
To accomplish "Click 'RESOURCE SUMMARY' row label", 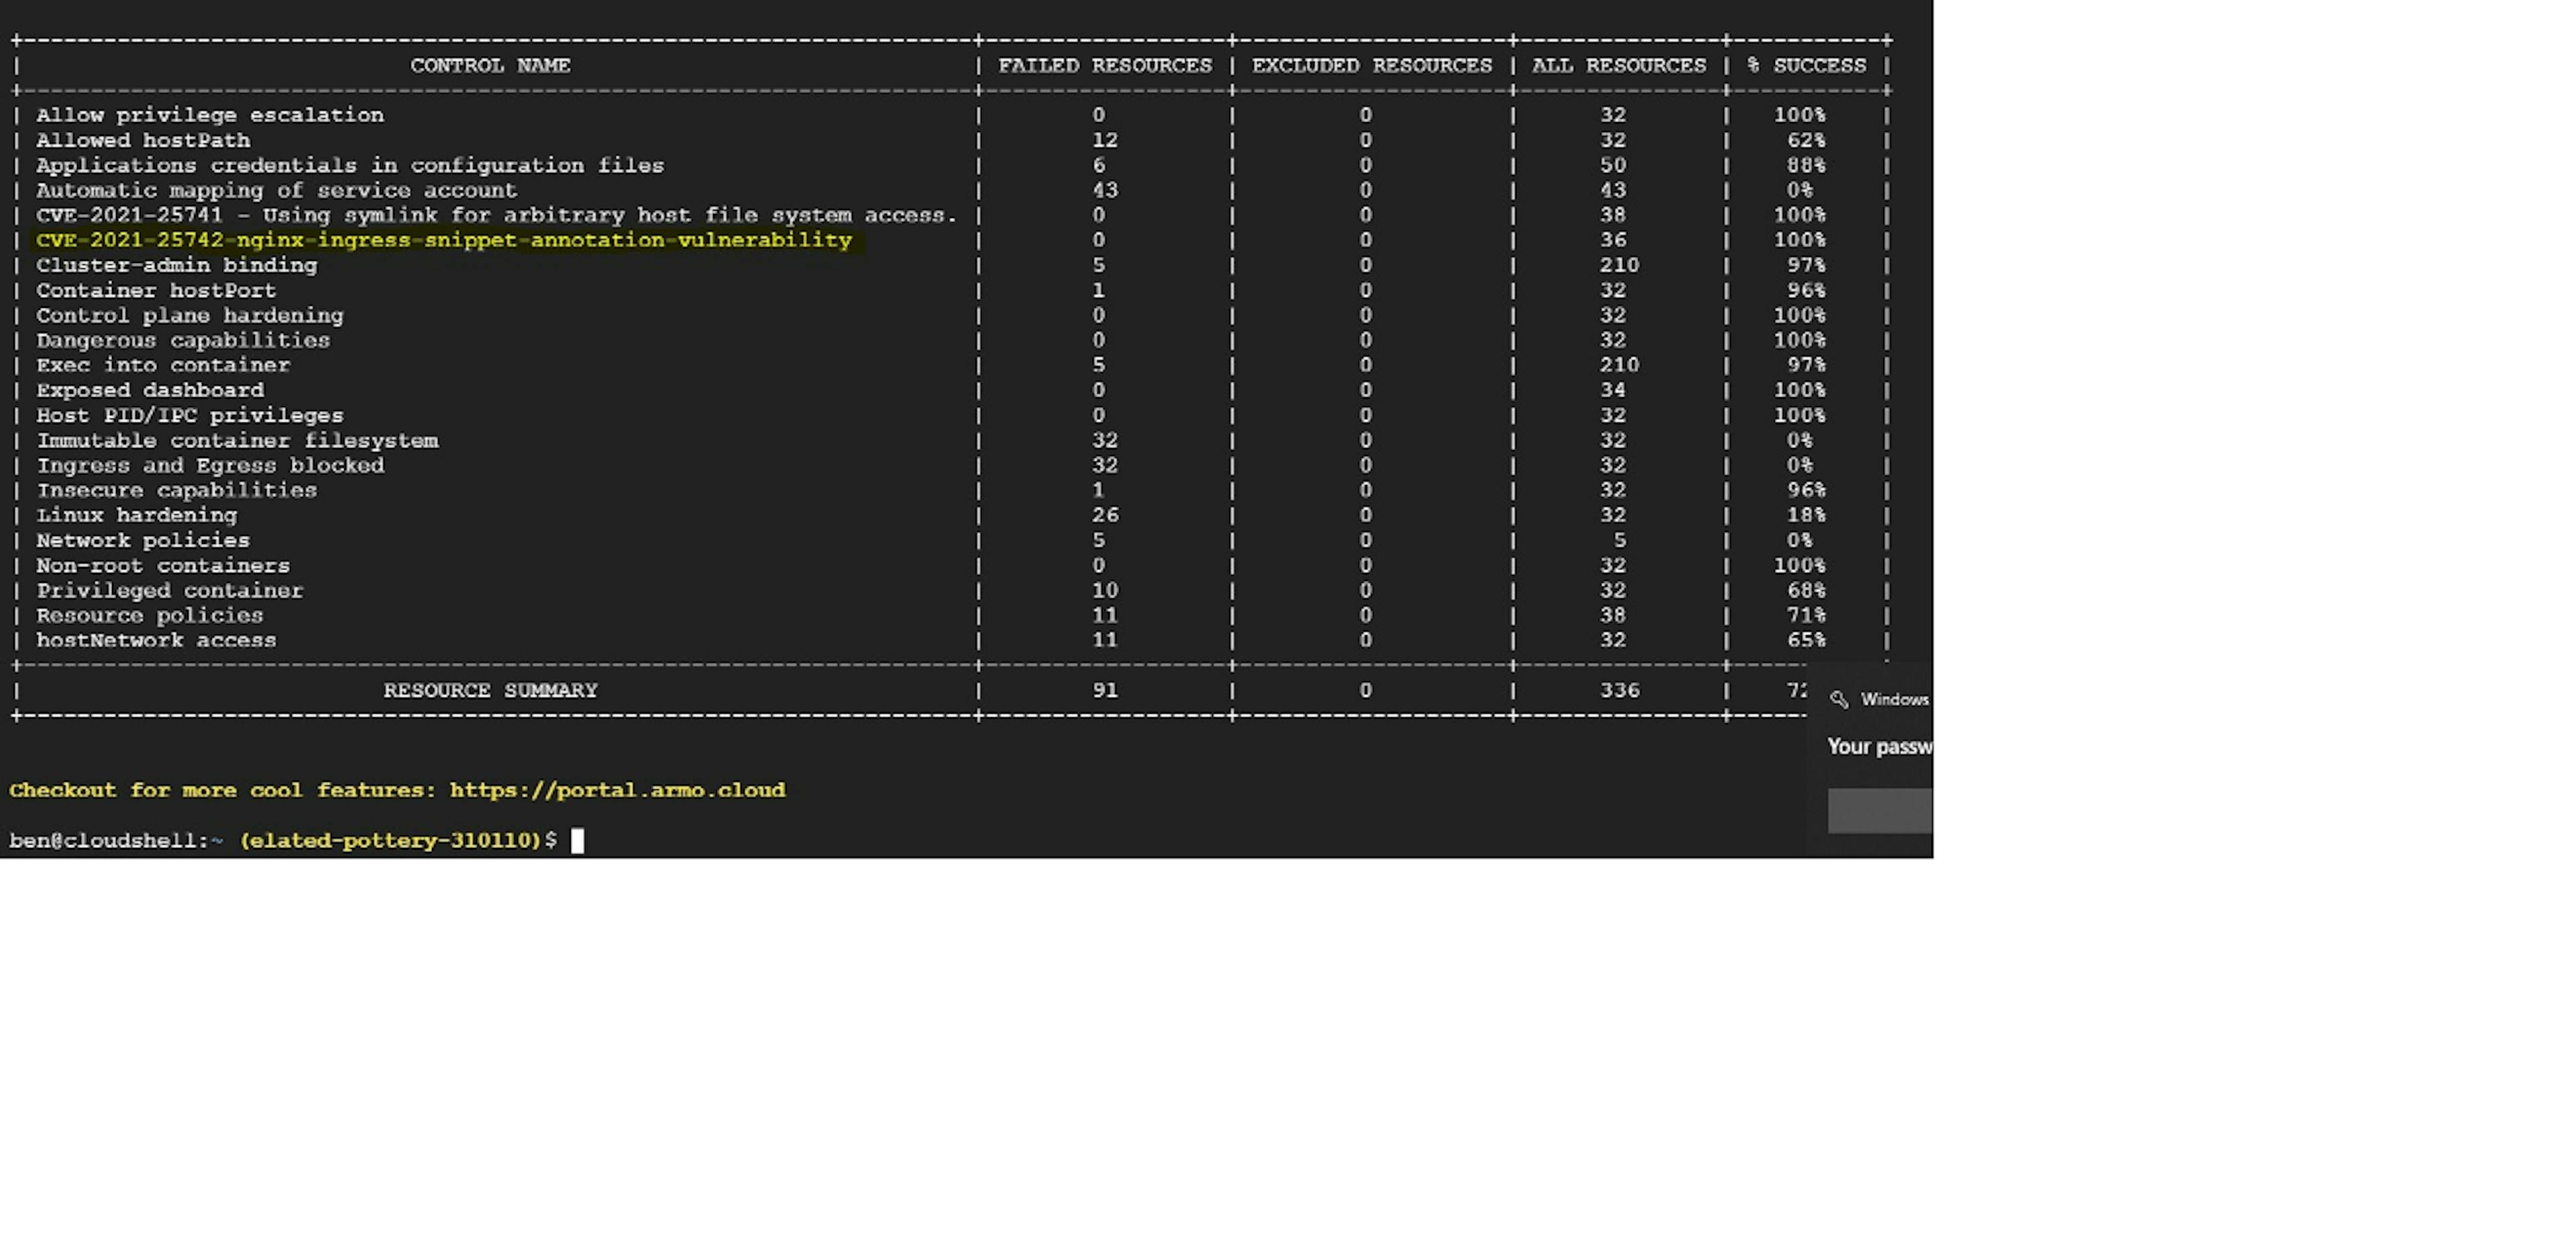I will coord(490,690).
